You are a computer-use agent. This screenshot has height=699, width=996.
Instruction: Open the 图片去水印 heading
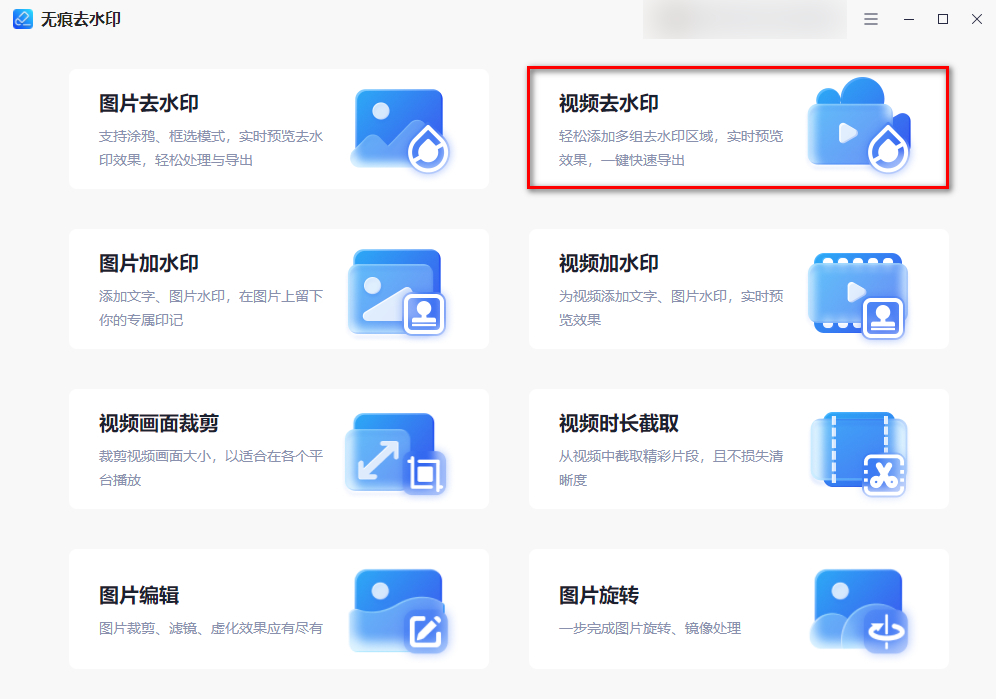(149, 103)
